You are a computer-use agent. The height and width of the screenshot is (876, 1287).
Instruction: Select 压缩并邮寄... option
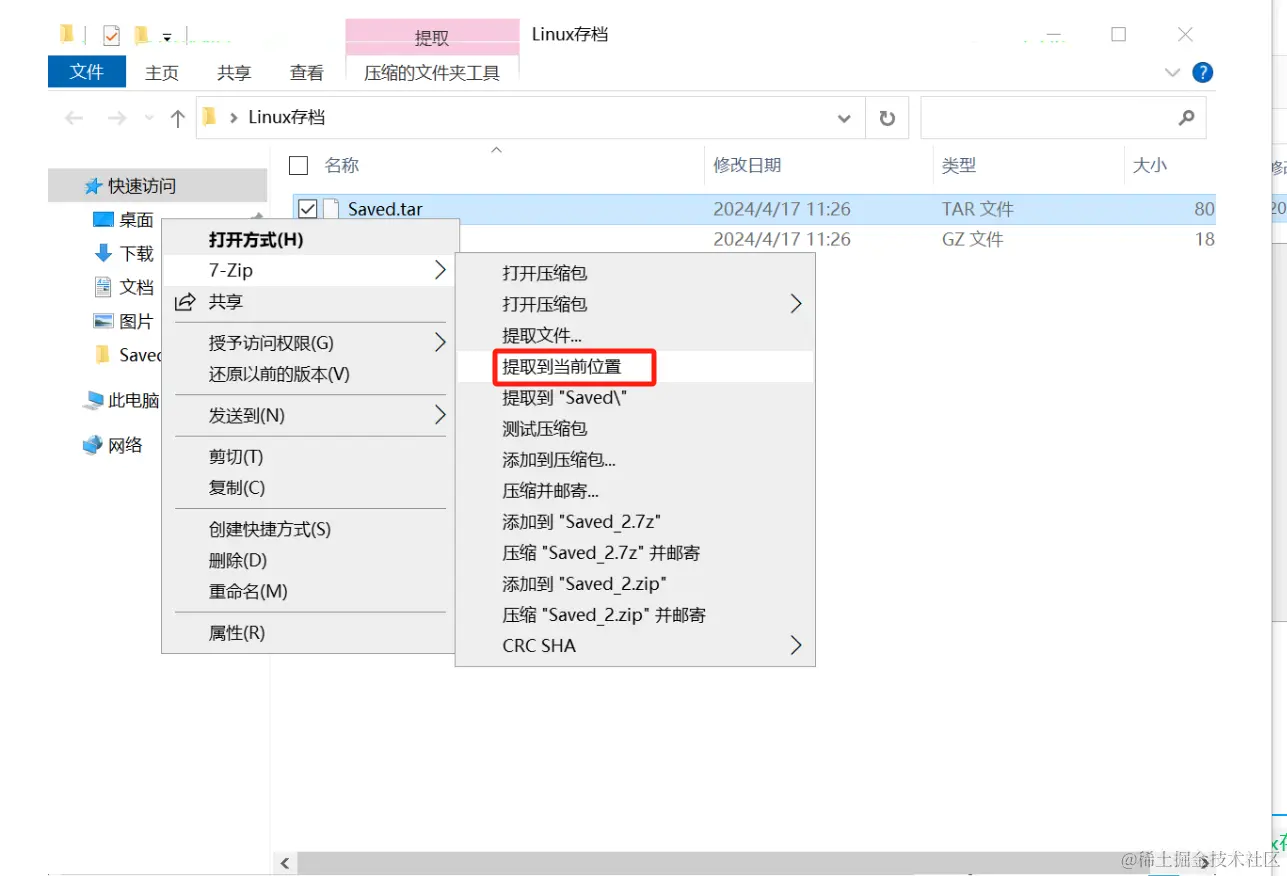(550, 491)
